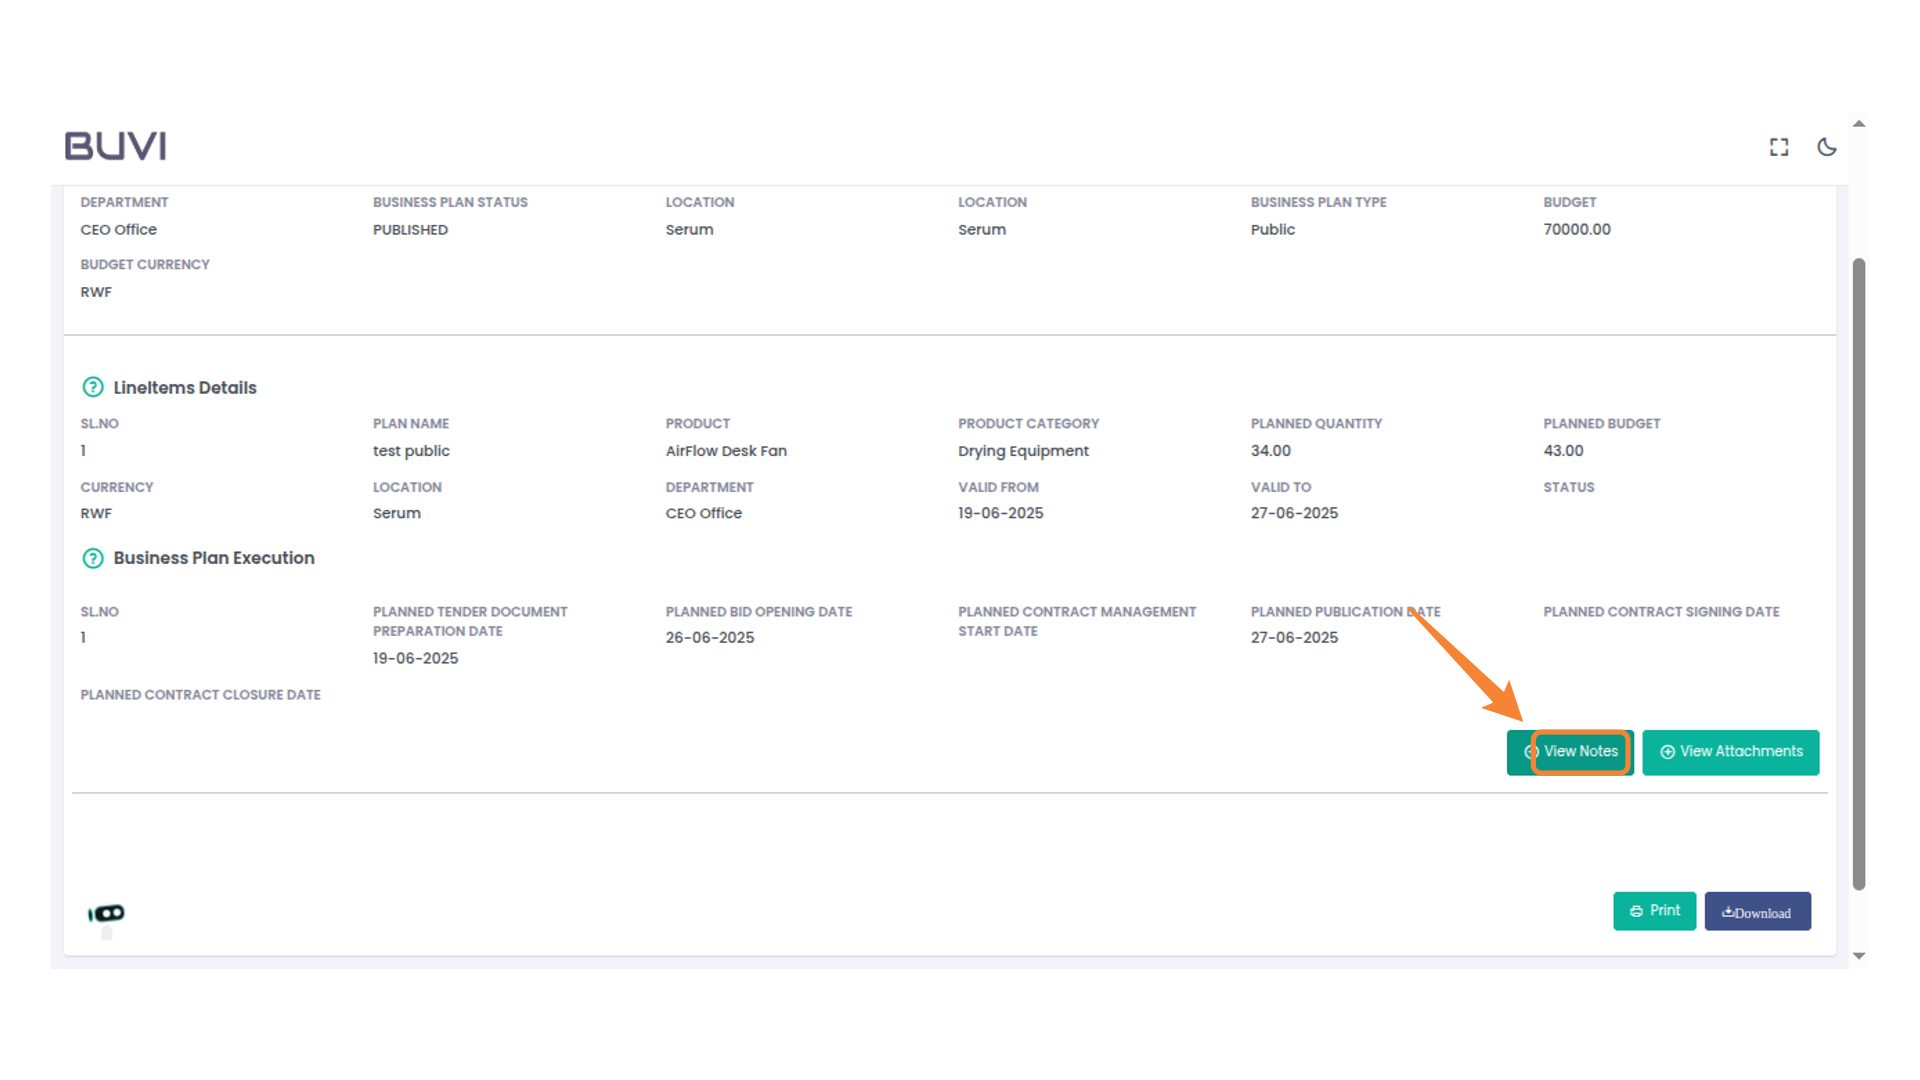Viewport: 1920px width, 1080px height.
Task: Click the BUSINESS PLAN STATUS value 'PUBLISHED'
Action: 410,229
